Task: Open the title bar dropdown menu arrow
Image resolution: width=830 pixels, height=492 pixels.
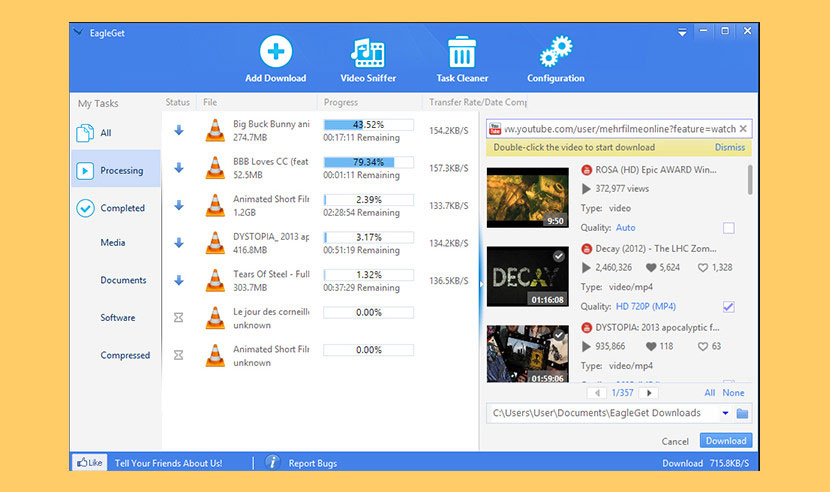Action: pos(683,32)
